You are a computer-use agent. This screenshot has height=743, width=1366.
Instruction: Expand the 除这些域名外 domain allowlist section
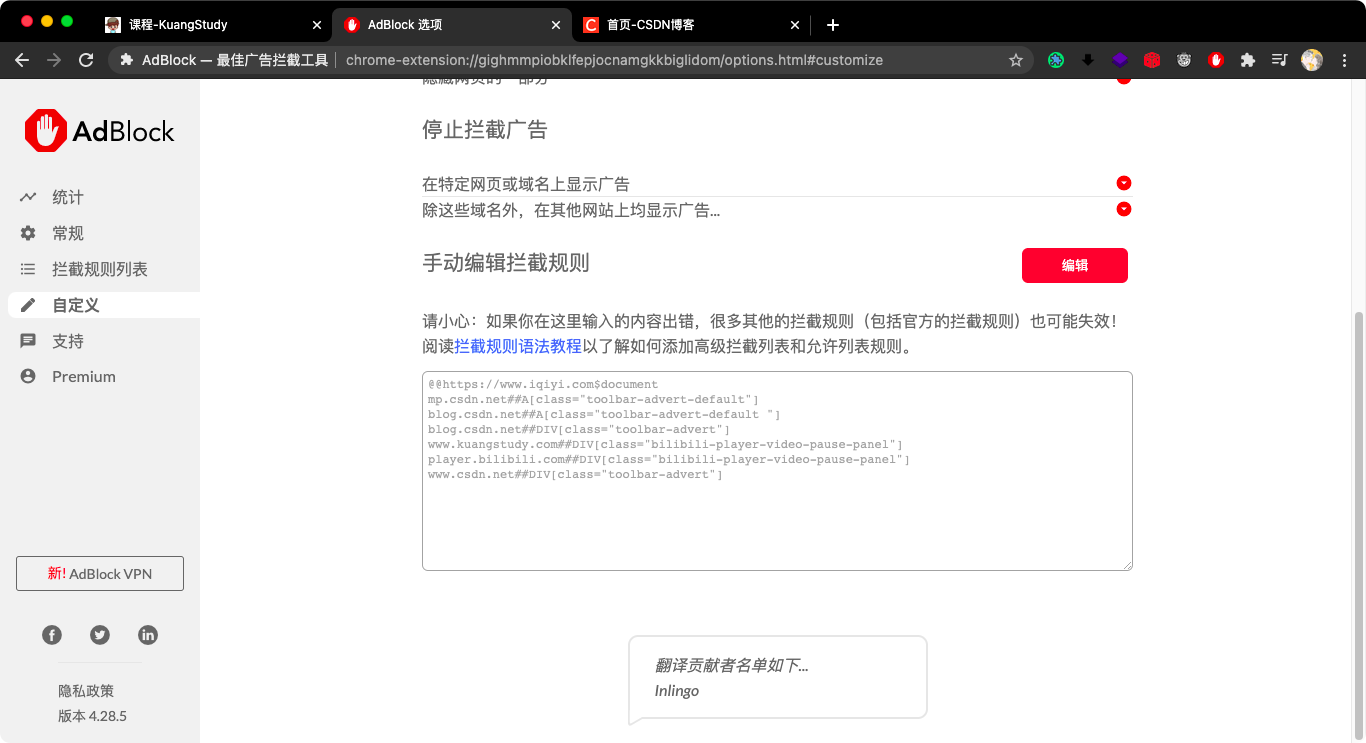[x=1123, y=209]
